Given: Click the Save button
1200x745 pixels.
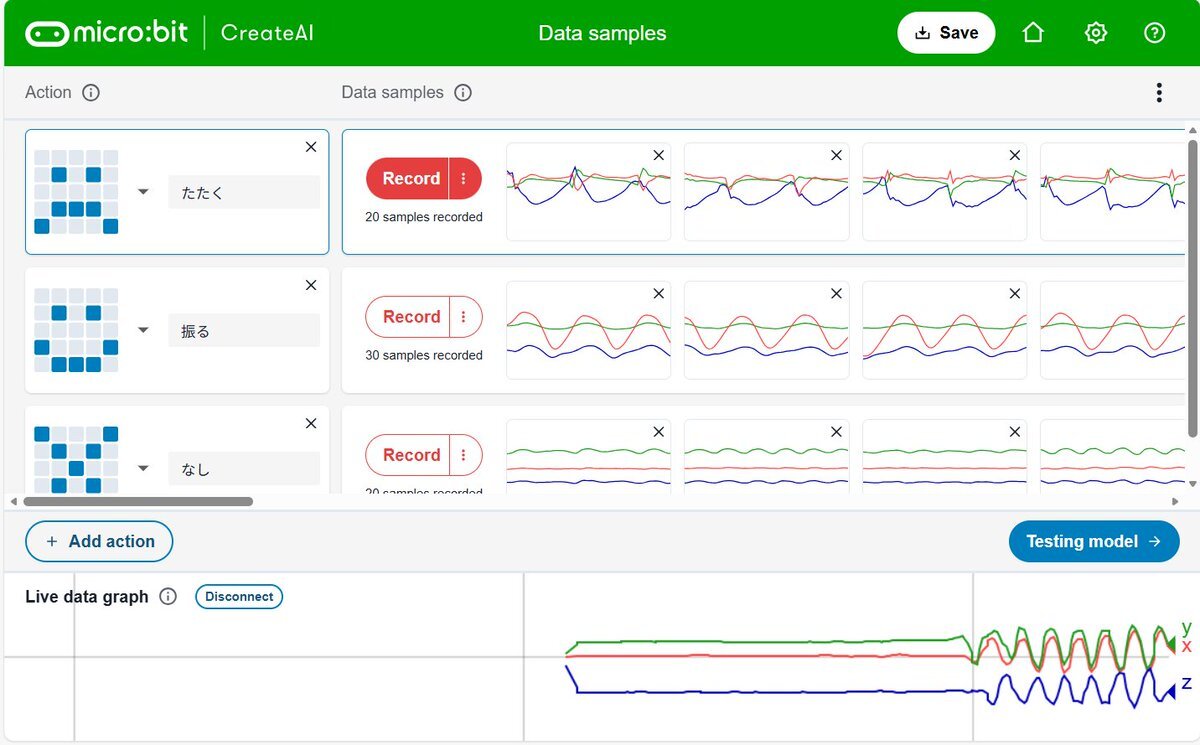Looking at the screenshot, I should [x=946, y=33].
